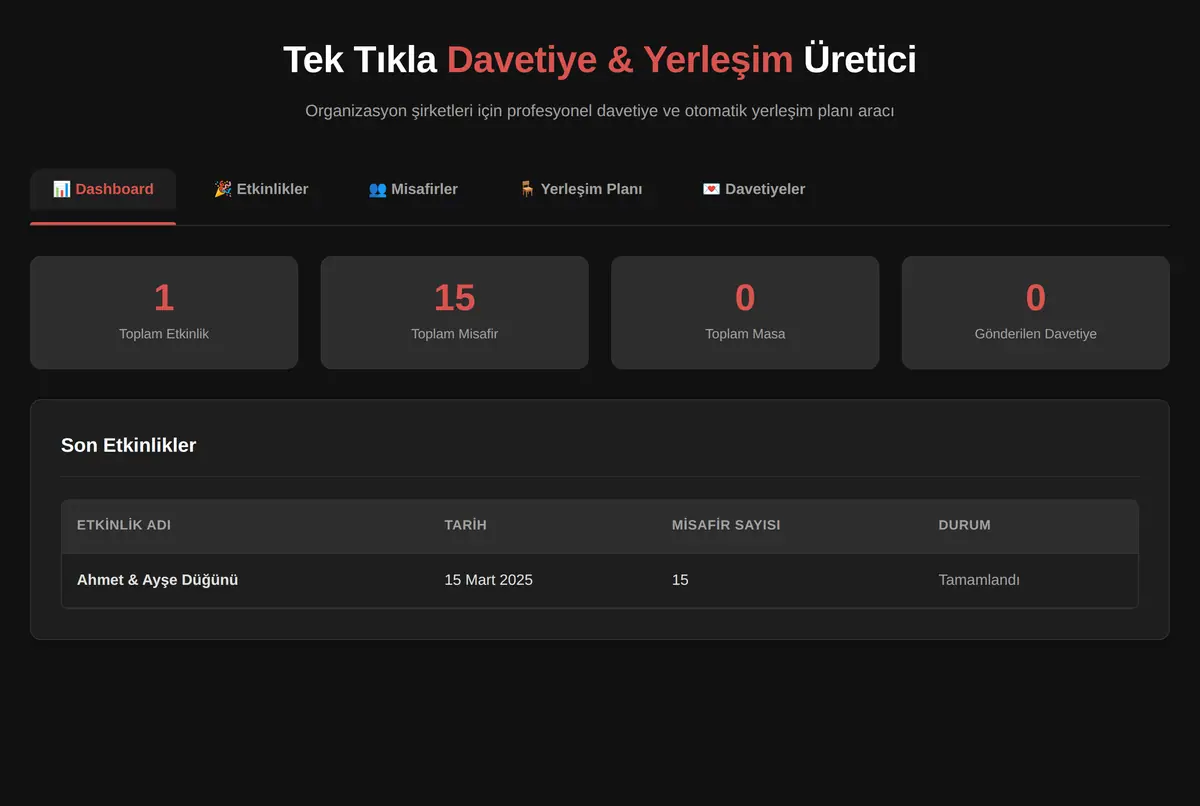Click the love letter icon beside Davetiyeler
The image size is (1200, 806).
711,189
